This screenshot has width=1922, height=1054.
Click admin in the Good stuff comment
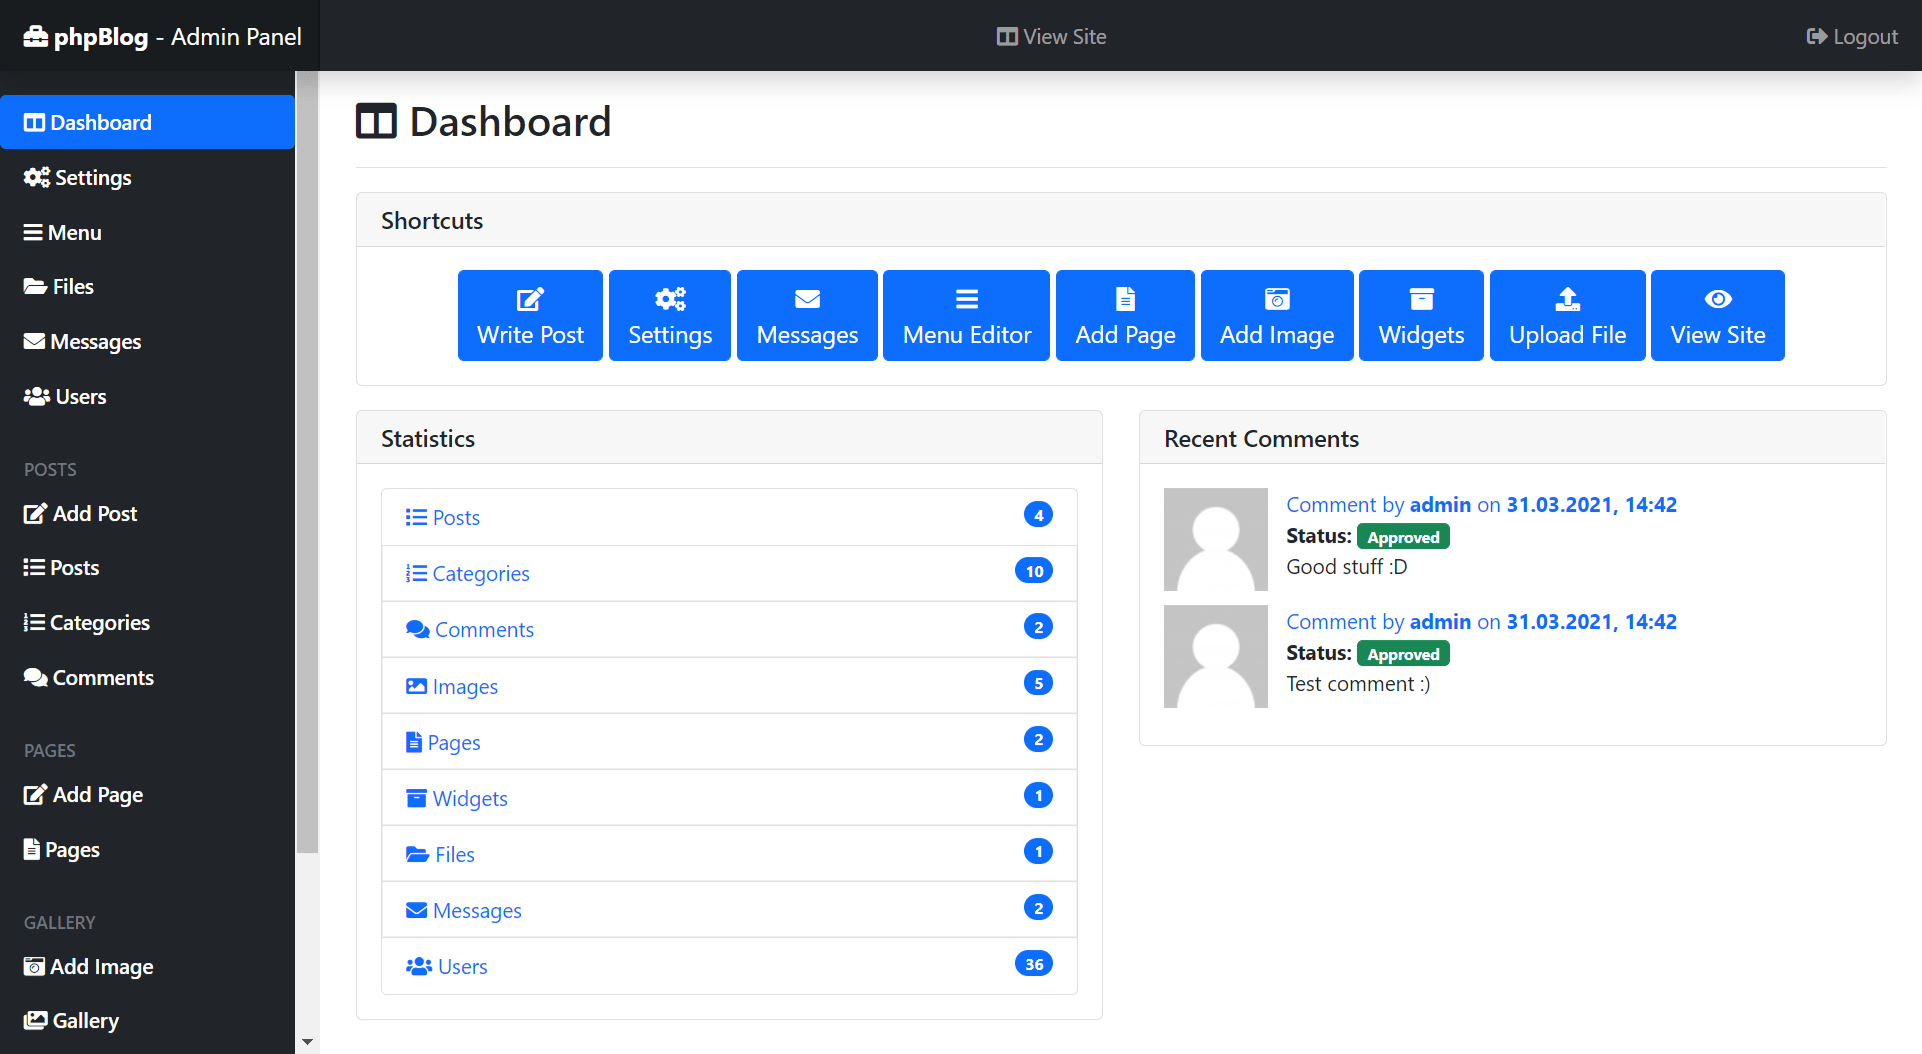point(1440,505)
